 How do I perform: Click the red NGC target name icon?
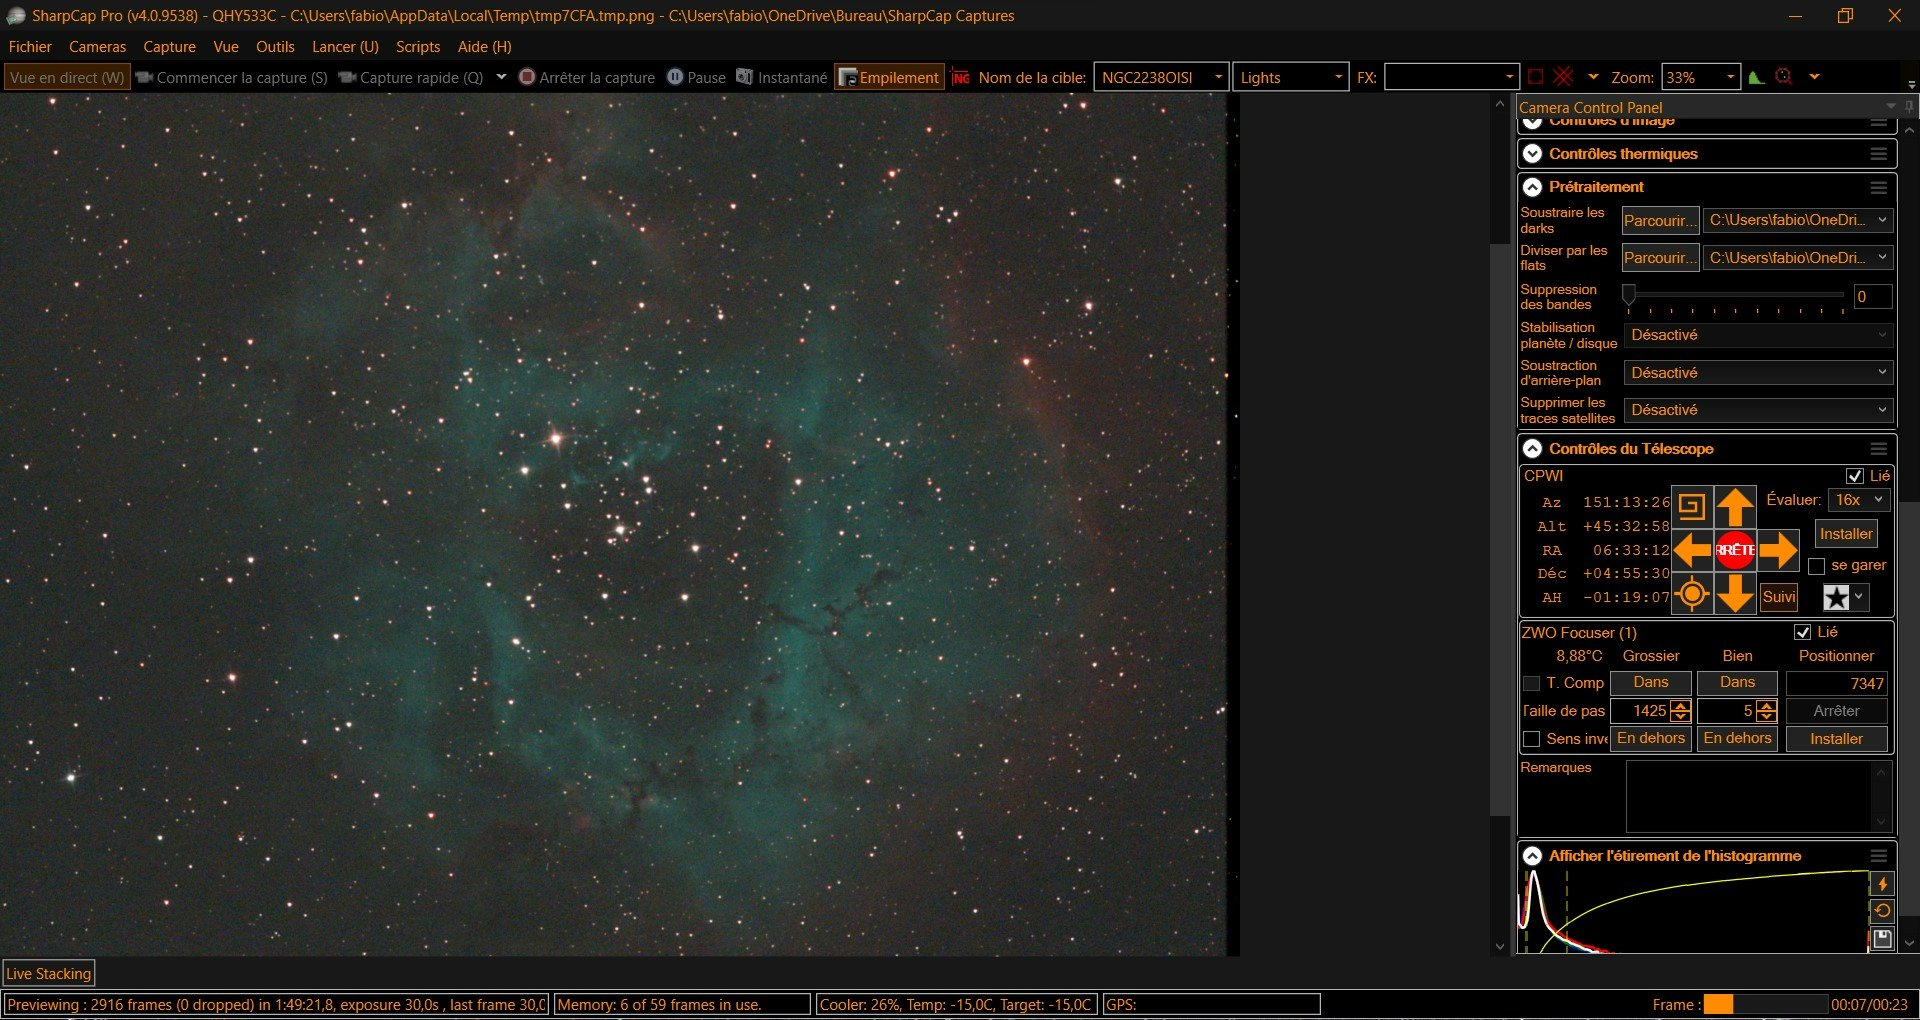click(961, 77)
